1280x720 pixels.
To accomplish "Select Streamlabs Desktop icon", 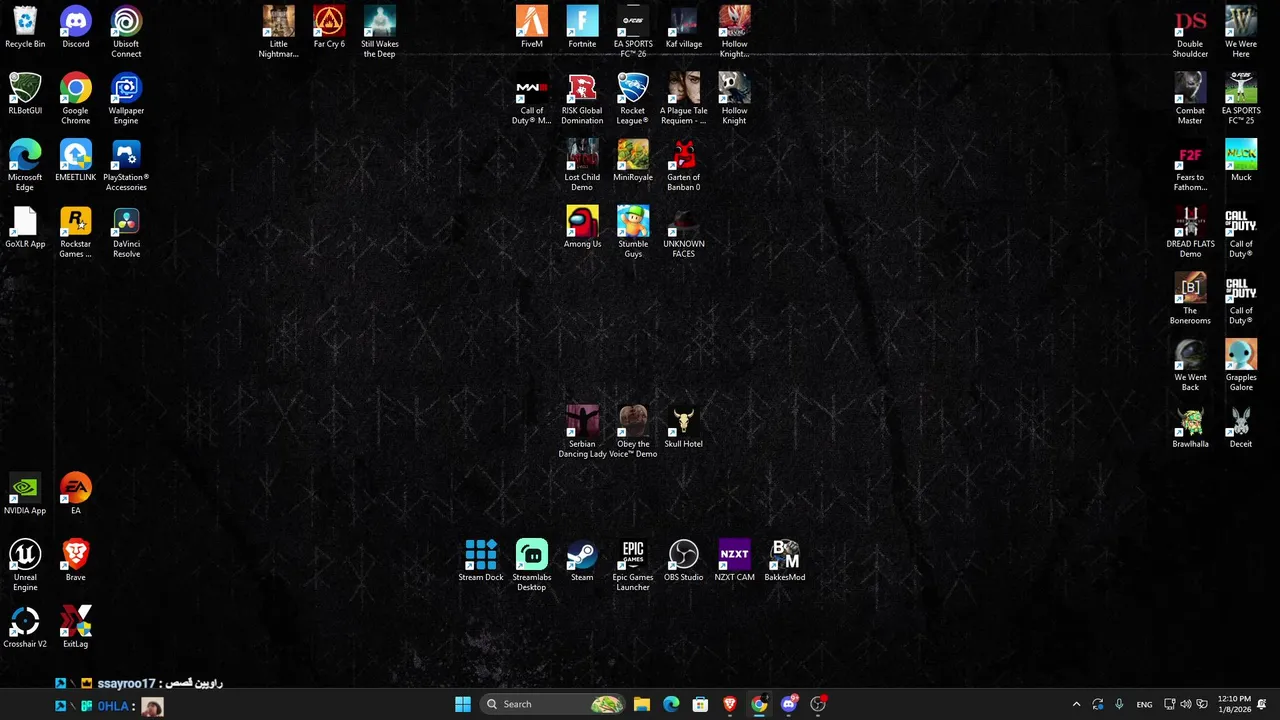I will click(532, 566).
